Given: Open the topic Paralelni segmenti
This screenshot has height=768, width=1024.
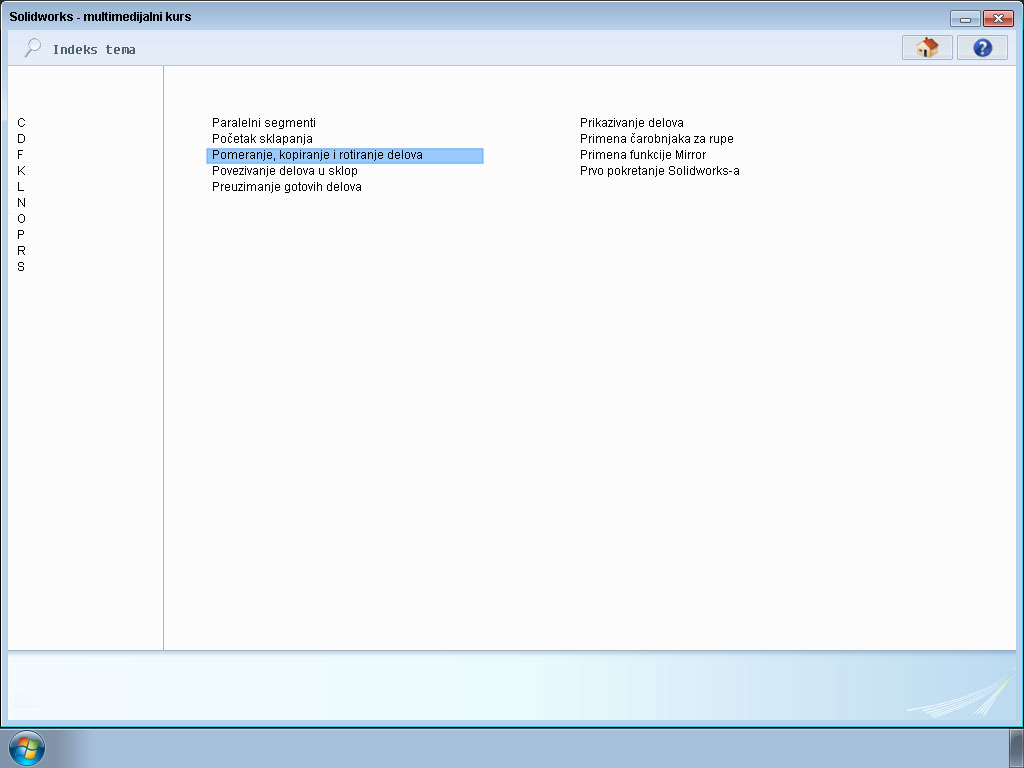Looking at the screenshot, I should tap(262, 122).
